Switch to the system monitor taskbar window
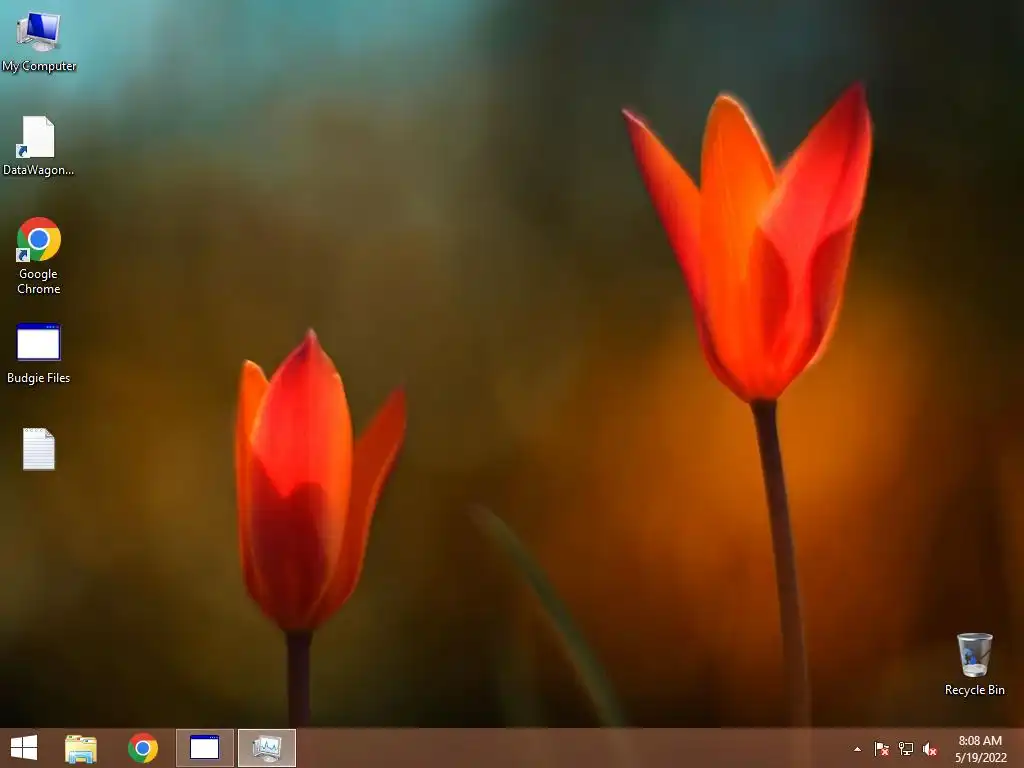This screenshot has width=1024, height=768. coord(266,748)
